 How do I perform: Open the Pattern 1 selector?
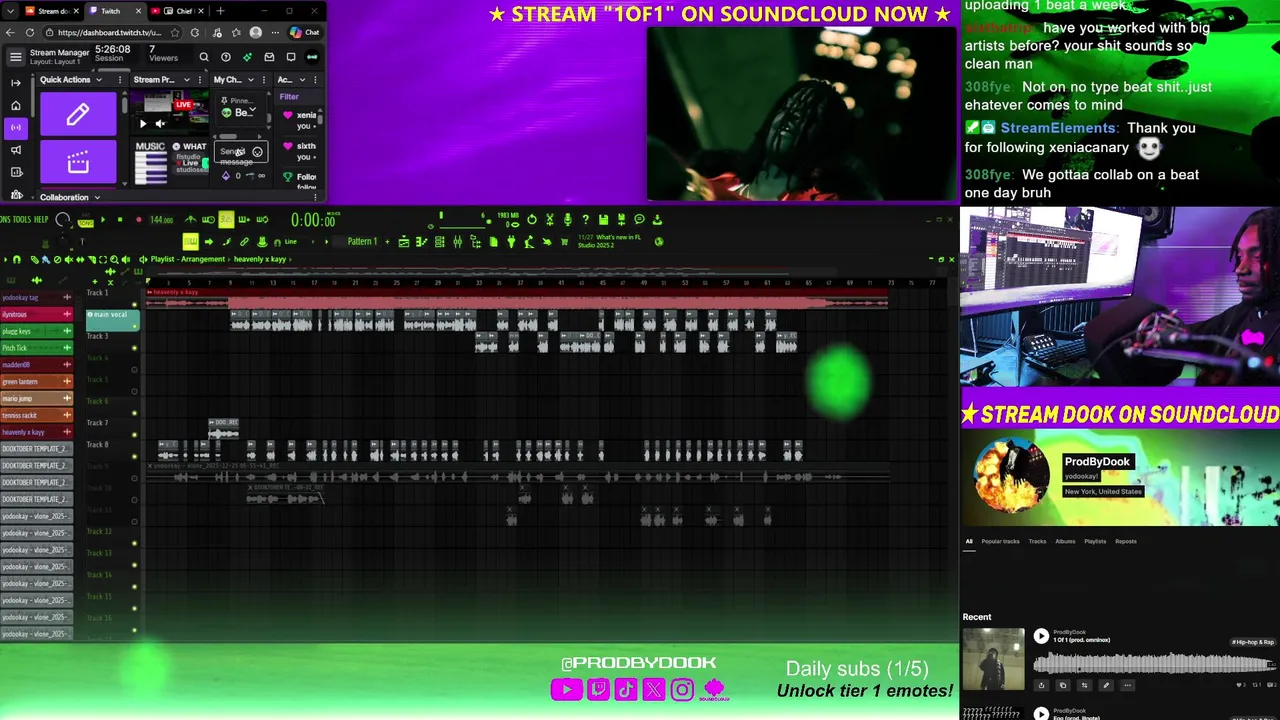[362, 241]
